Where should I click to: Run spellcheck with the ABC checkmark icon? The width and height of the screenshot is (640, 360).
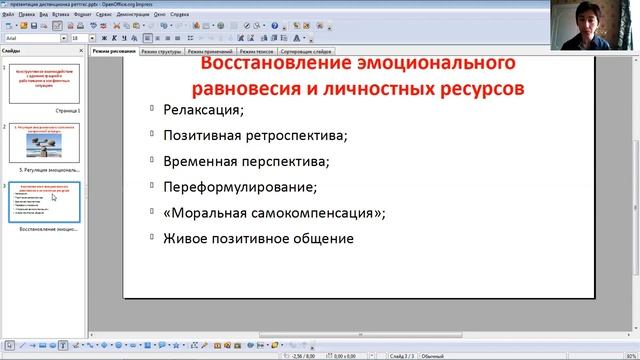tap(93, 26)
